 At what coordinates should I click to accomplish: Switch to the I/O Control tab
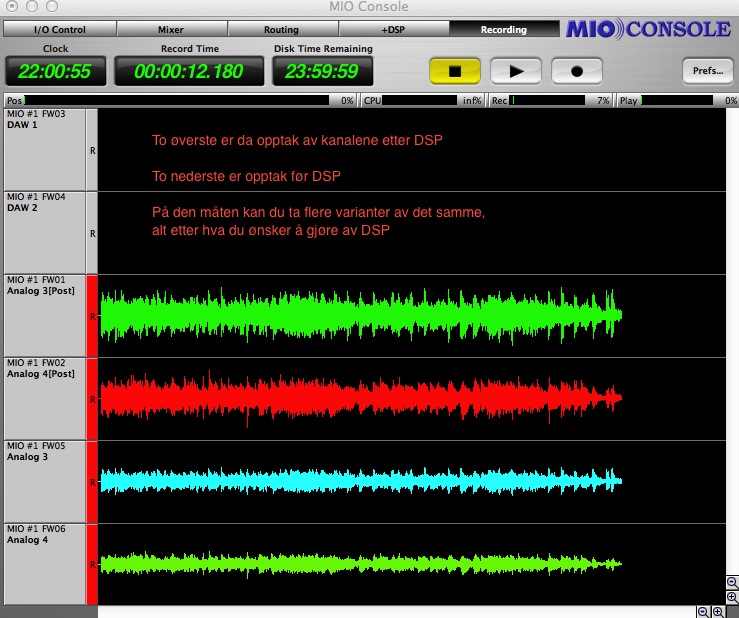click(x=60, y=29)
